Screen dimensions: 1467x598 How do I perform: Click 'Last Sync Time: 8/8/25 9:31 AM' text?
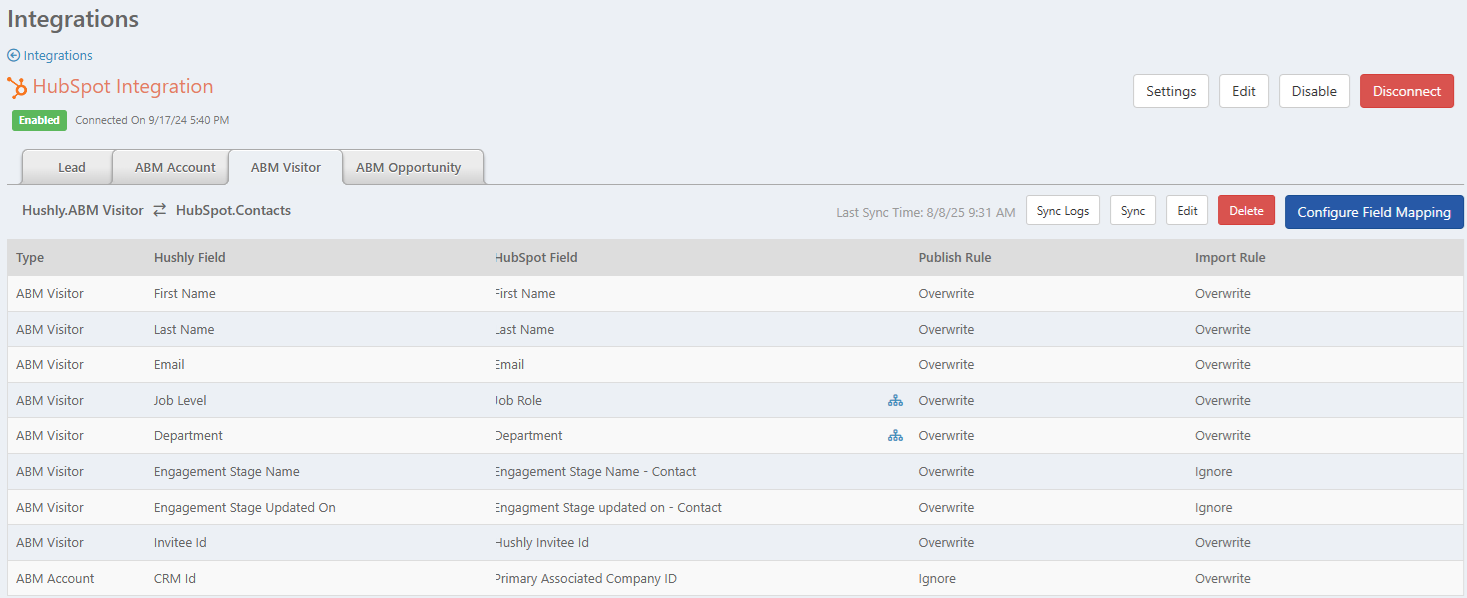click(x=925, y=212)
